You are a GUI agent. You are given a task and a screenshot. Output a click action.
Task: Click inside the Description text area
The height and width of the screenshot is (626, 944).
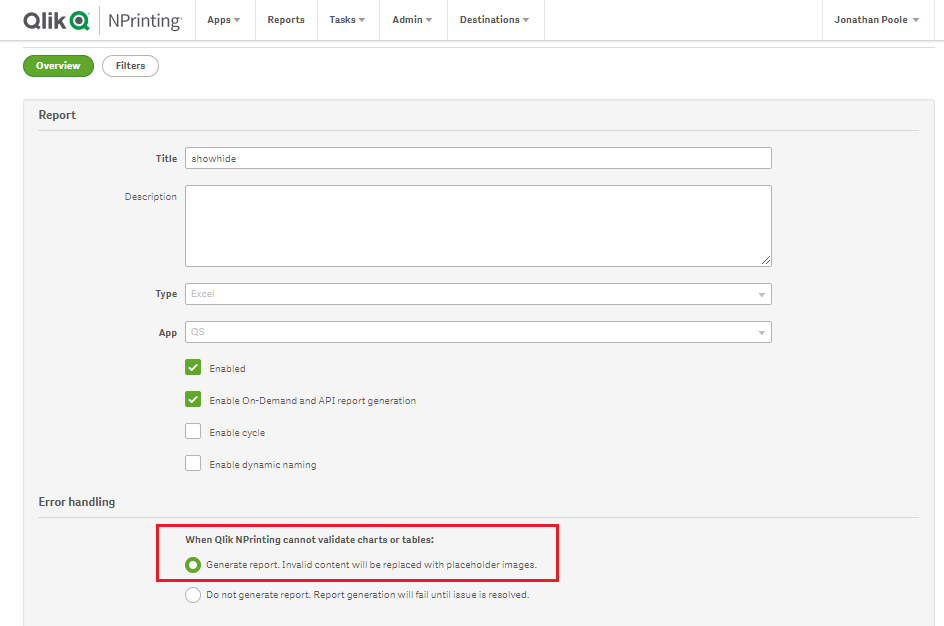pyautogui.click(x=478, y=226)
